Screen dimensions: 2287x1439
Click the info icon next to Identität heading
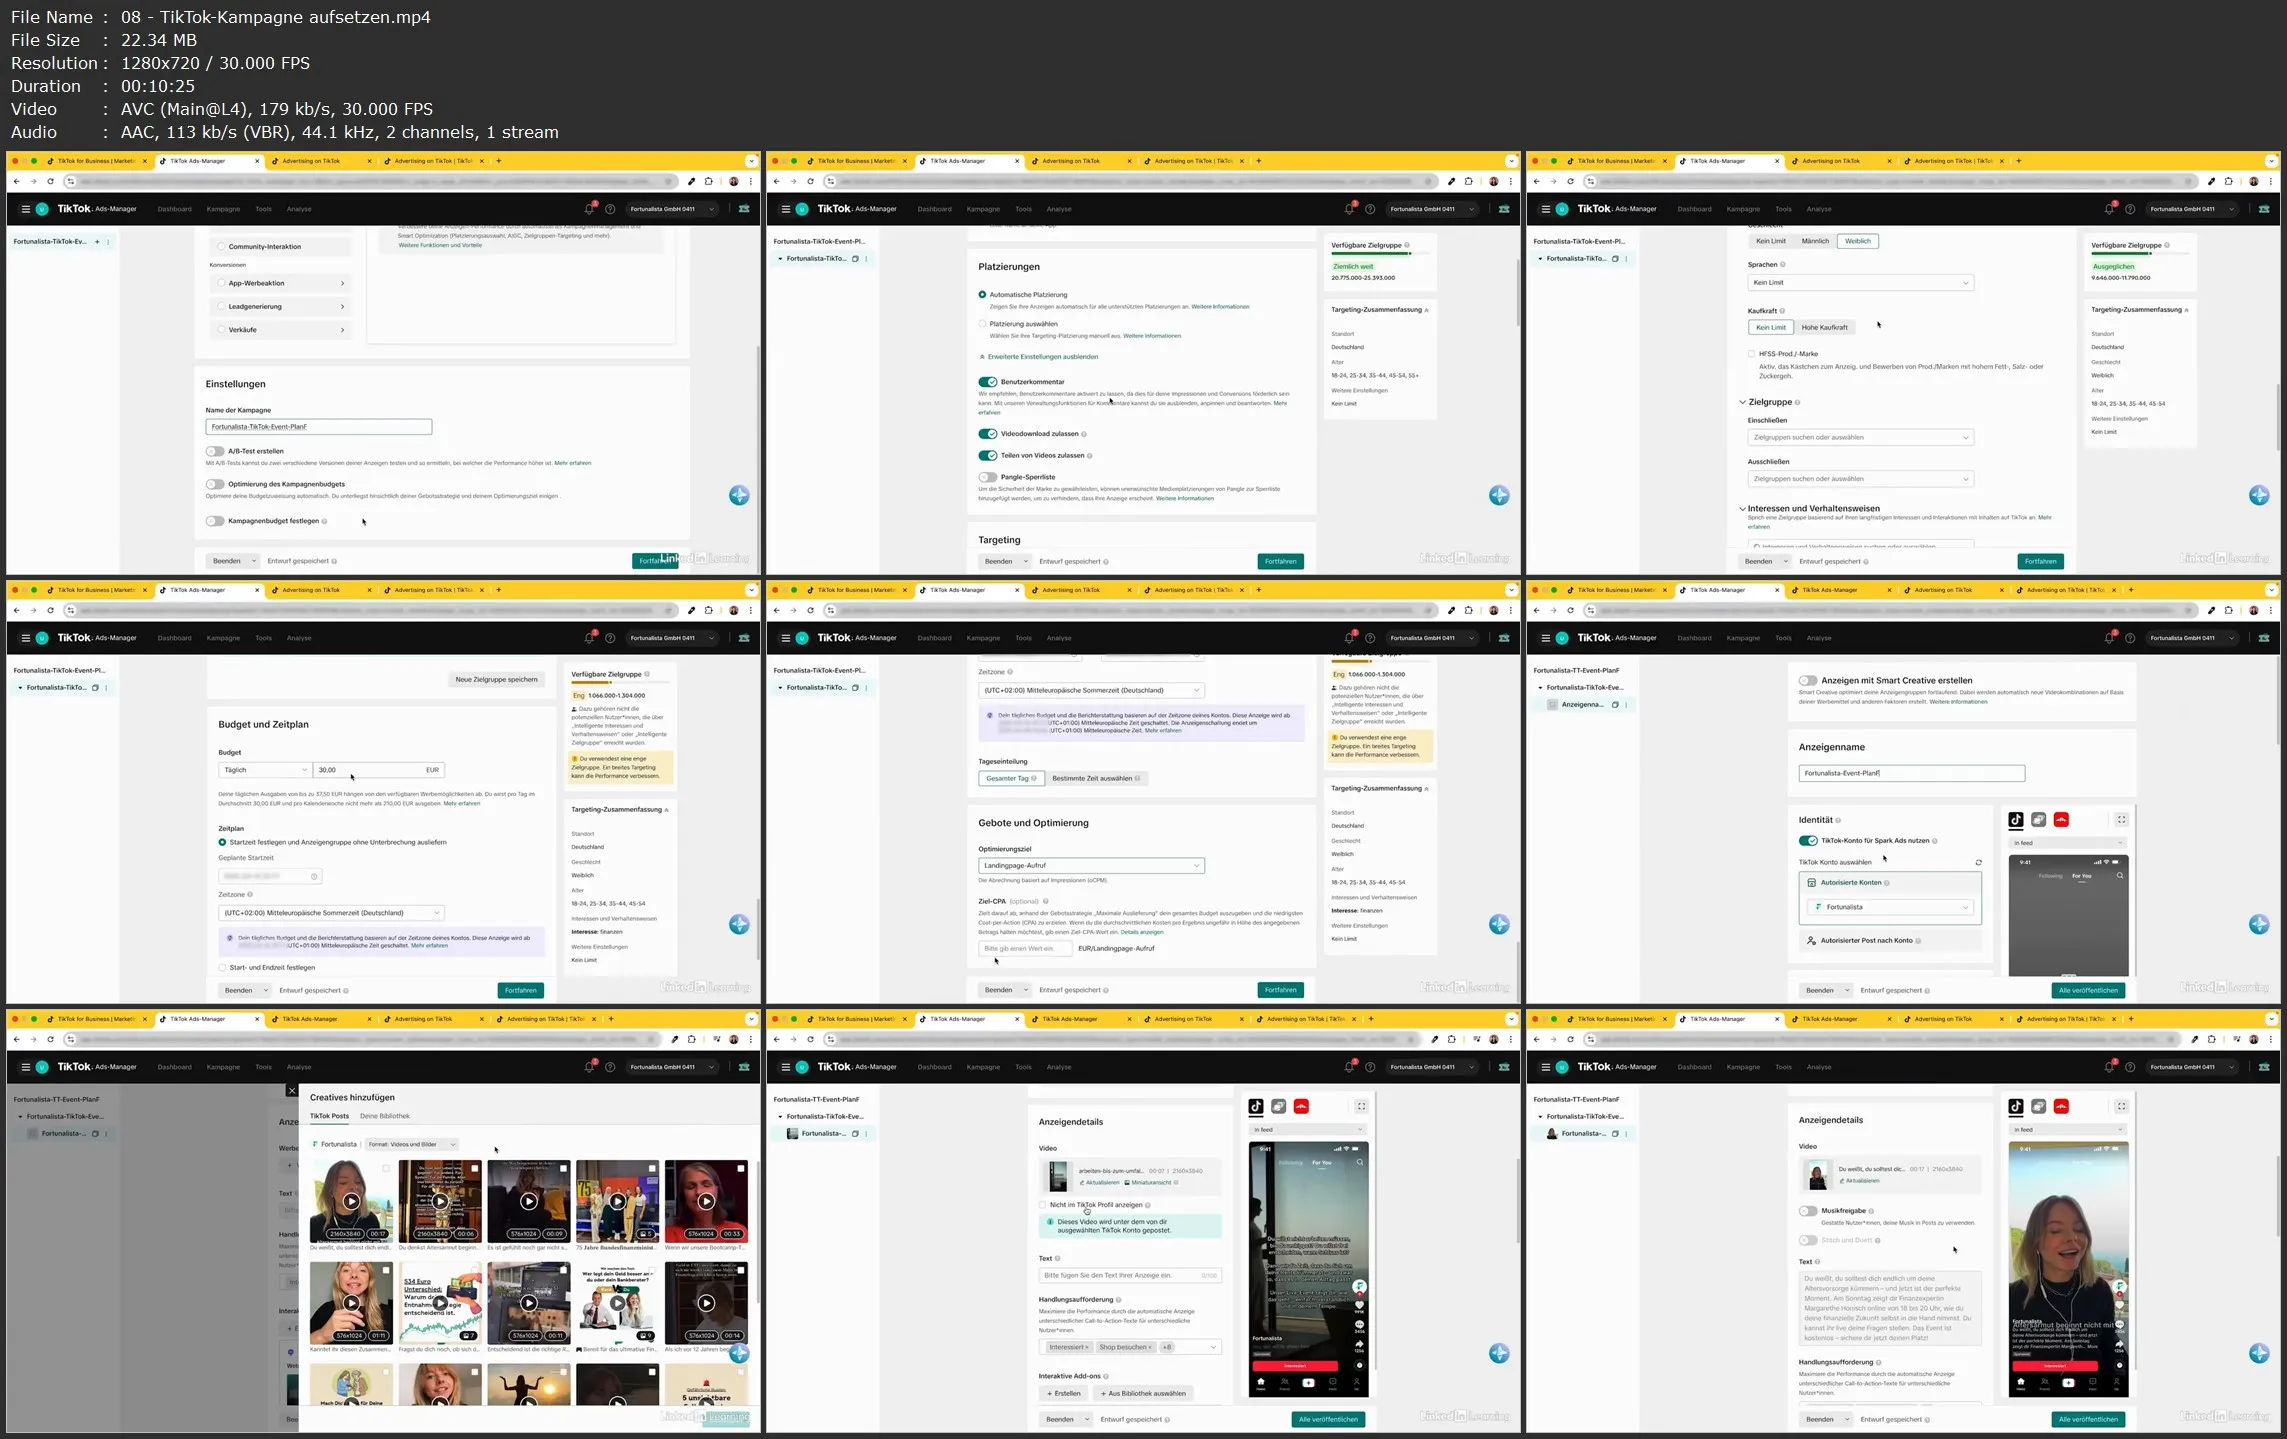[1838, 820]
